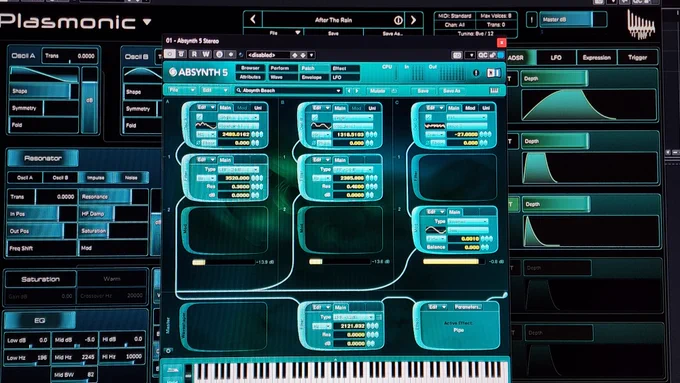Toggle the plugin bypass power button
Screen dimensions: 680x383
point(170,54)
